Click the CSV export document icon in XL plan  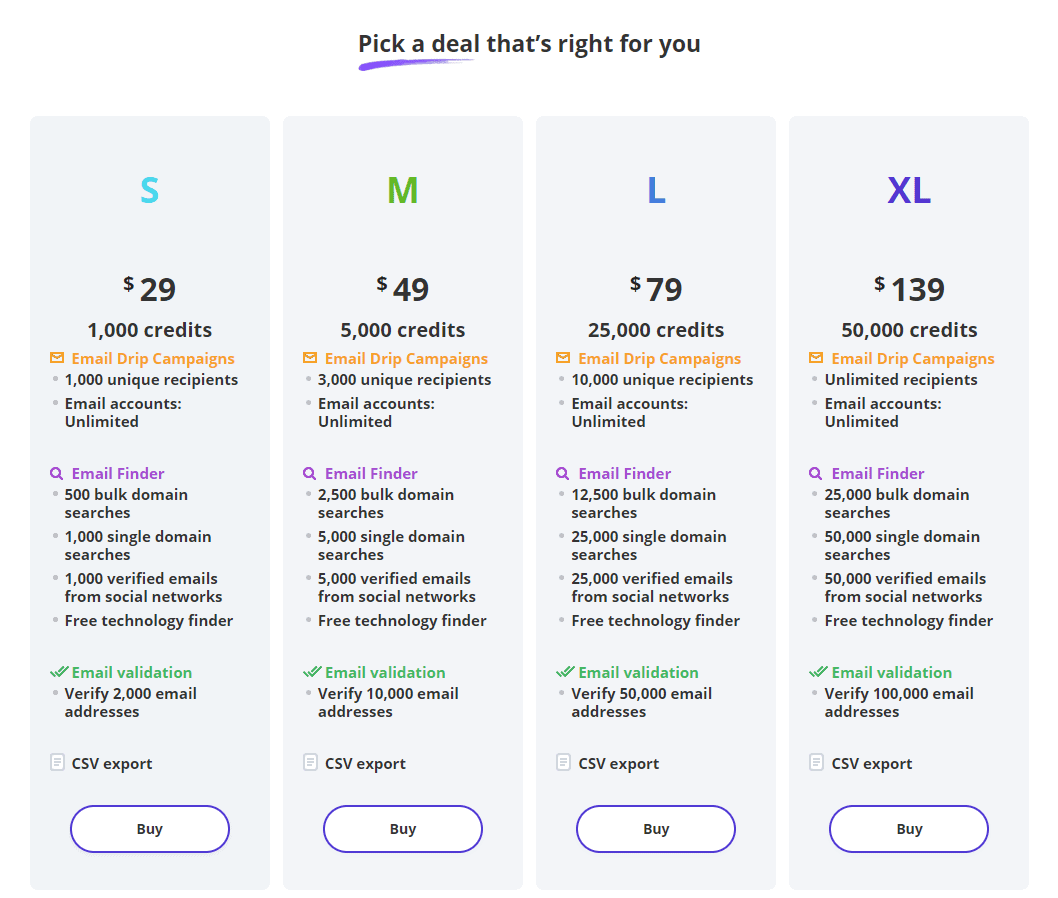click(816, 762)
